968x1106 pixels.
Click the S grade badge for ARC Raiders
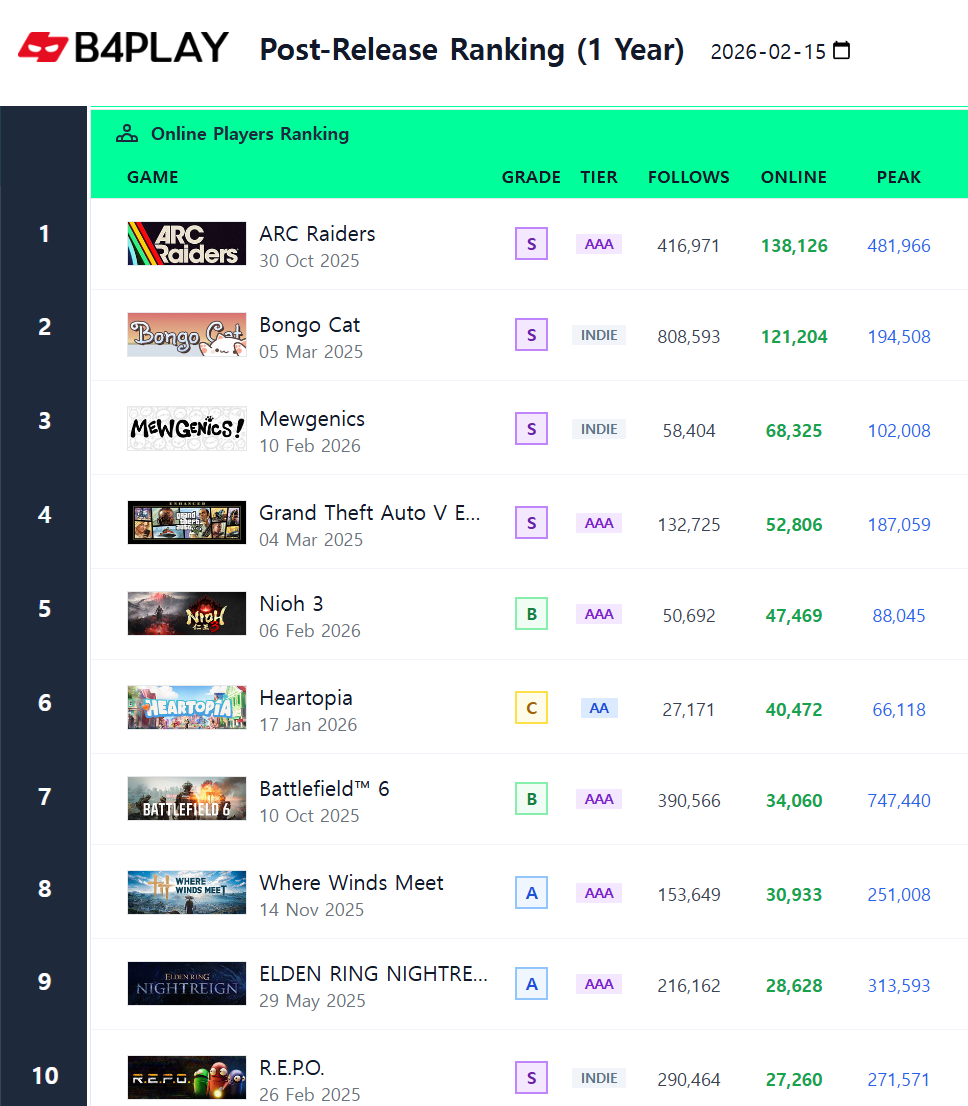click(531, 244)
